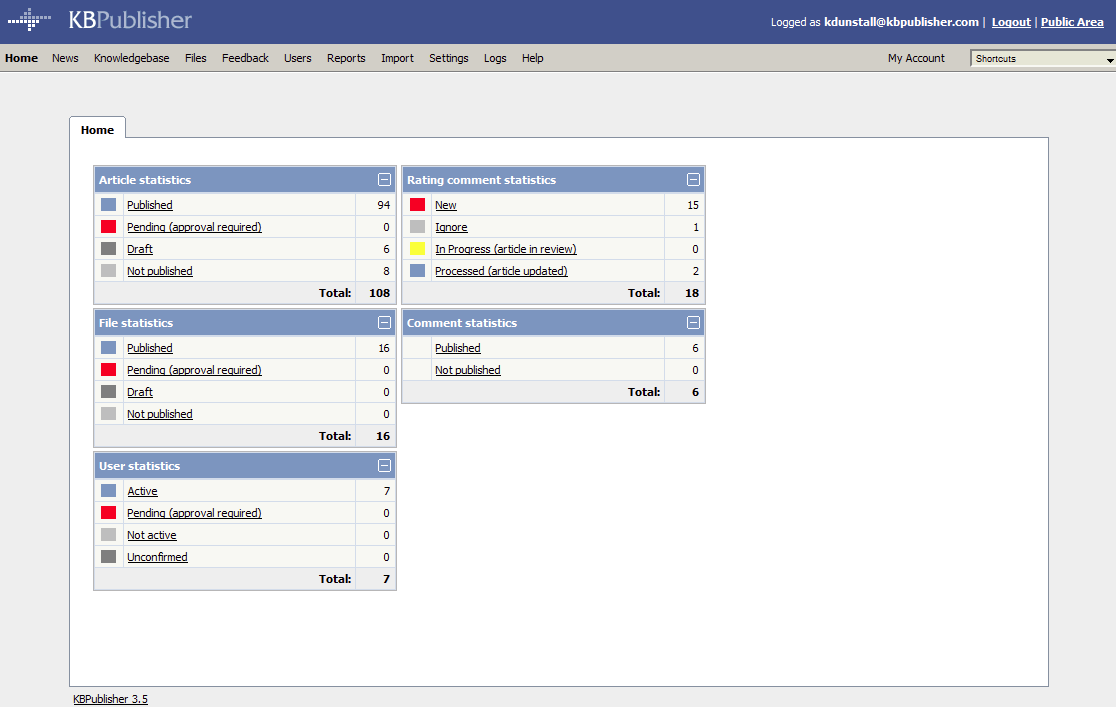Collapse the Rating comment statistics panel
The image size is (1116, 707).
(x=693, y=179)
